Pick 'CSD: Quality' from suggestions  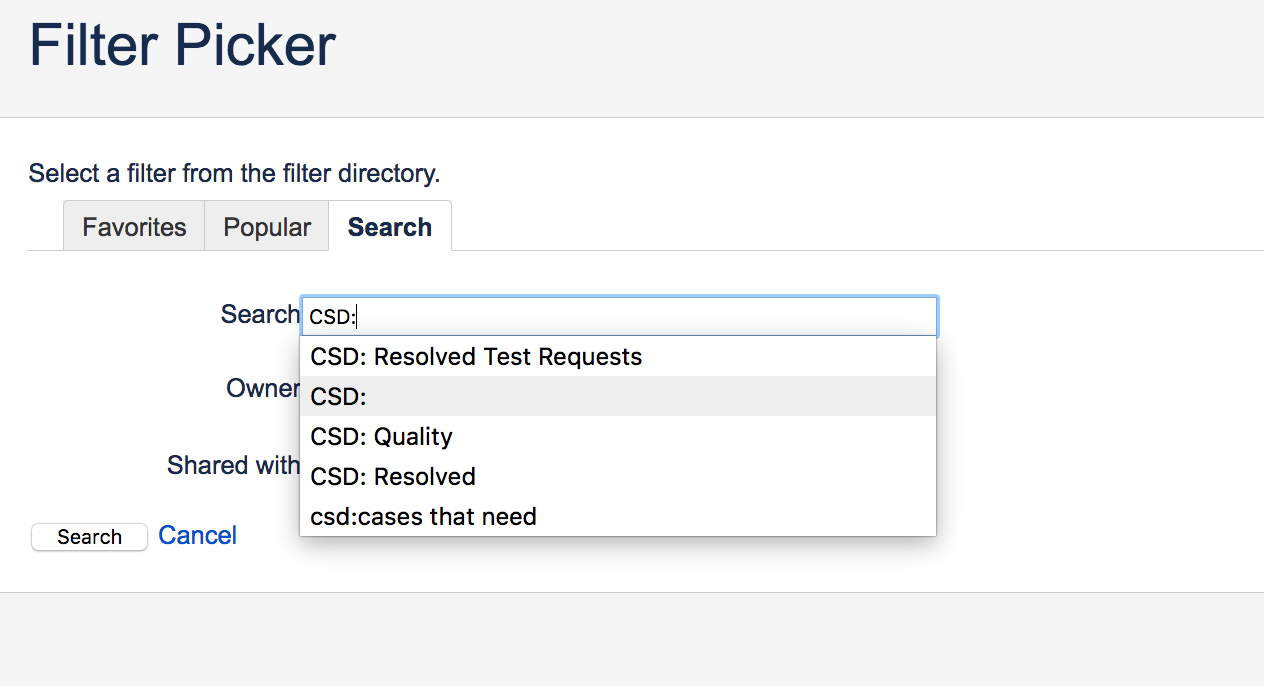click(x=618, y=436)
